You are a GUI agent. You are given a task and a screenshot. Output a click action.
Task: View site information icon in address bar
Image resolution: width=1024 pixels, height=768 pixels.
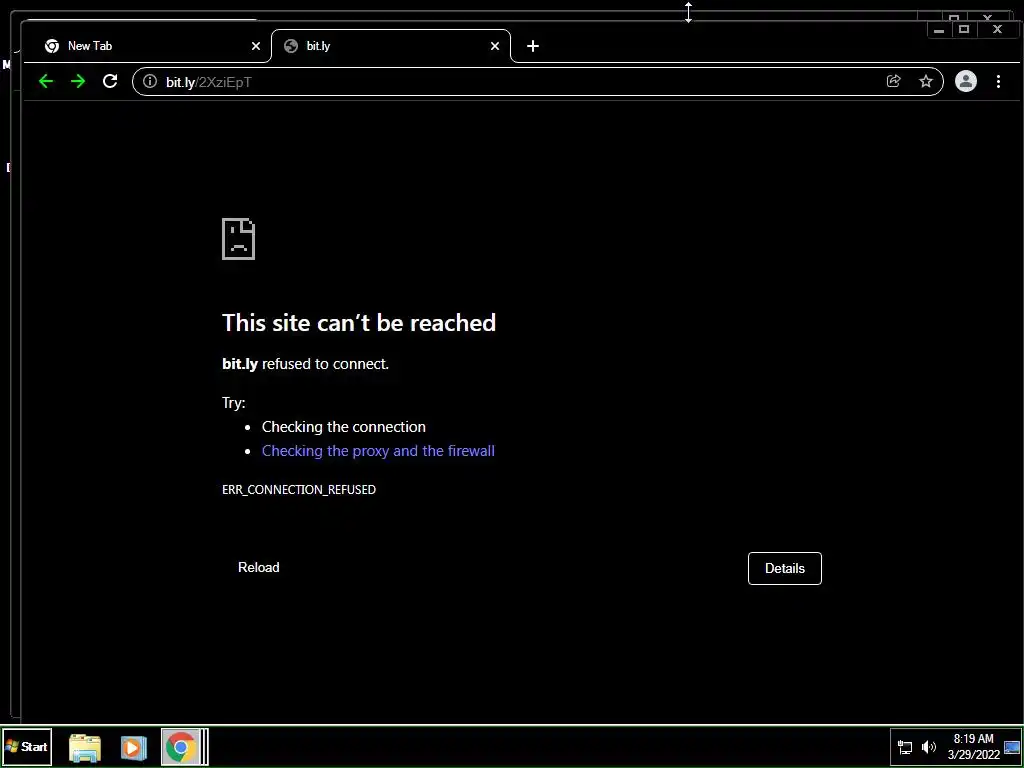[x=150, y=82]
